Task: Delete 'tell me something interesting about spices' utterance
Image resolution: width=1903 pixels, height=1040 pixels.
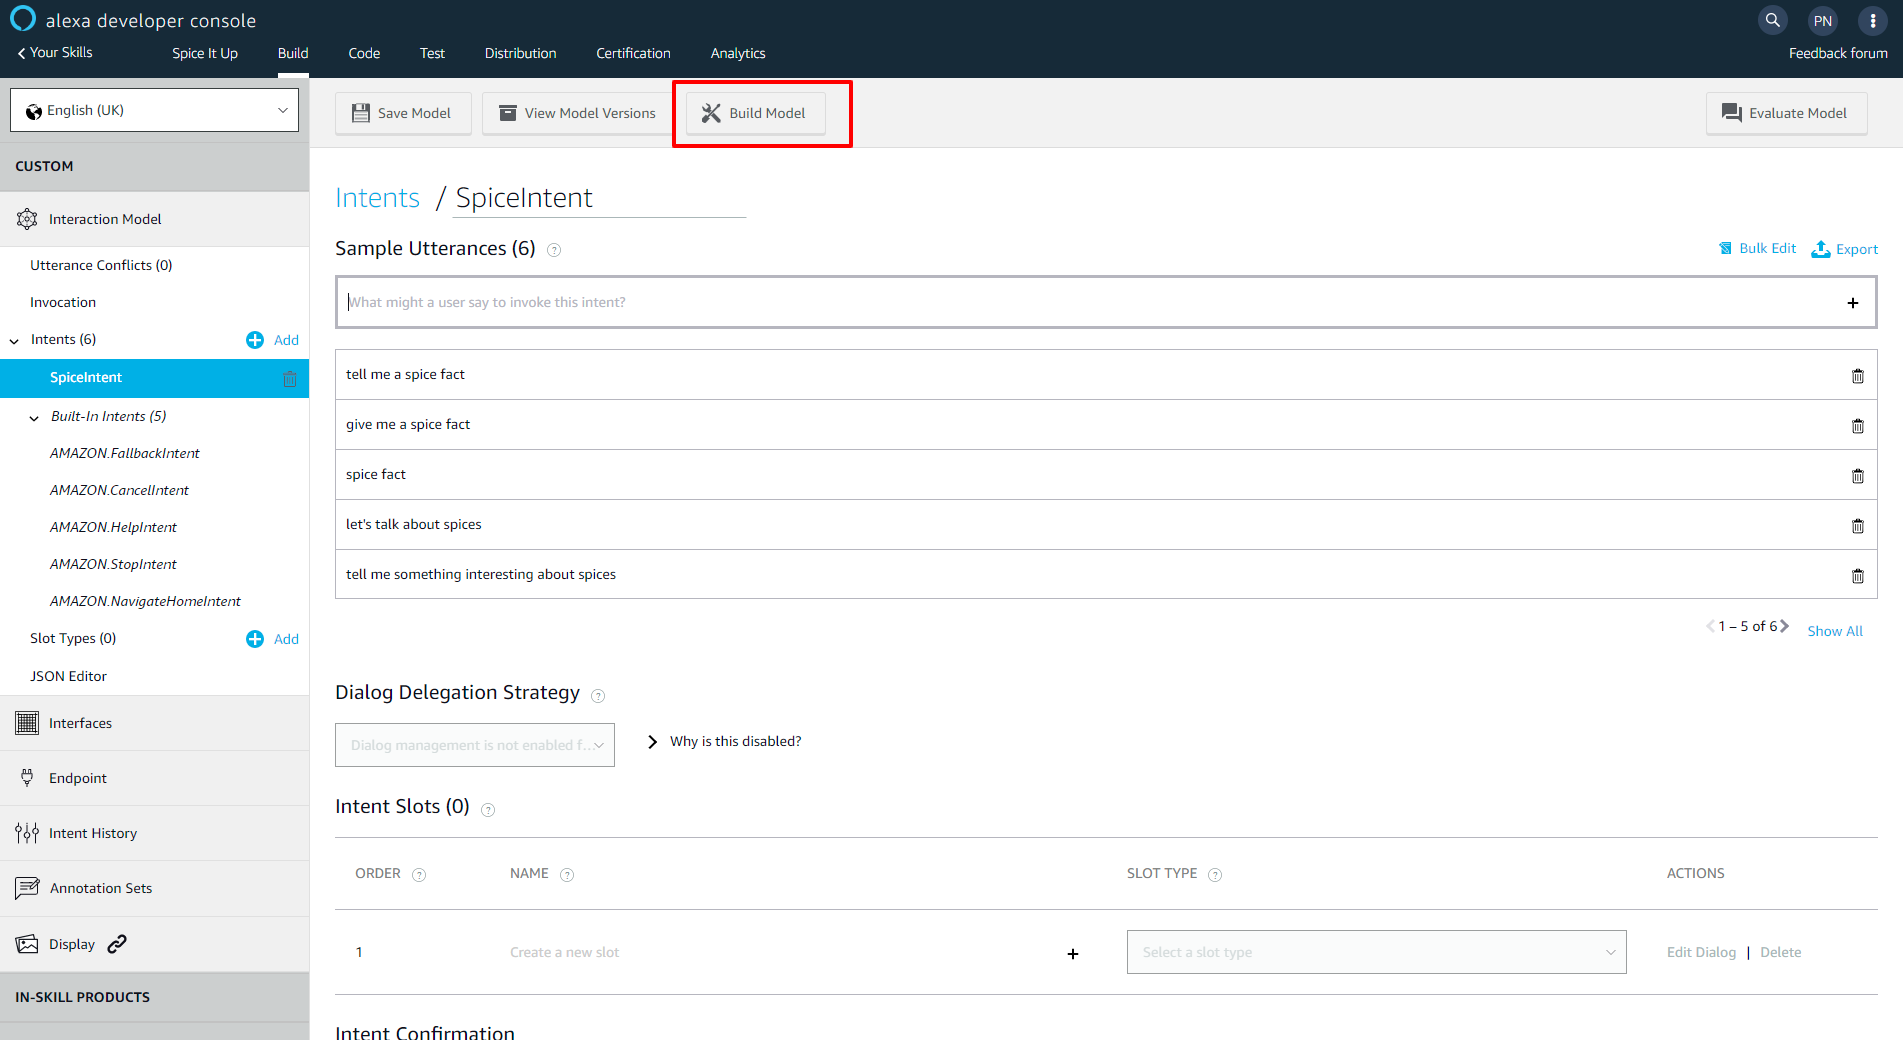Action: pyautogui.click(x=1857, y=576)
